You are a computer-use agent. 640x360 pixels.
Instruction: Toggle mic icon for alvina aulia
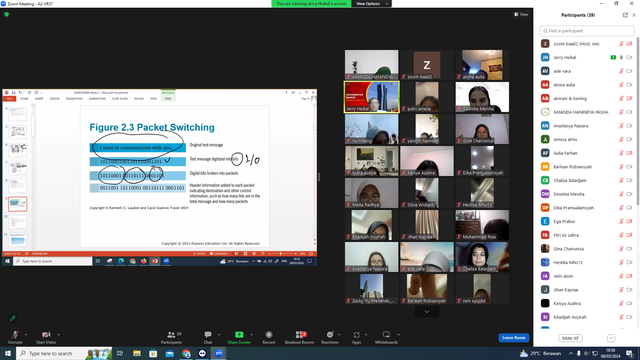click(621, 85)
